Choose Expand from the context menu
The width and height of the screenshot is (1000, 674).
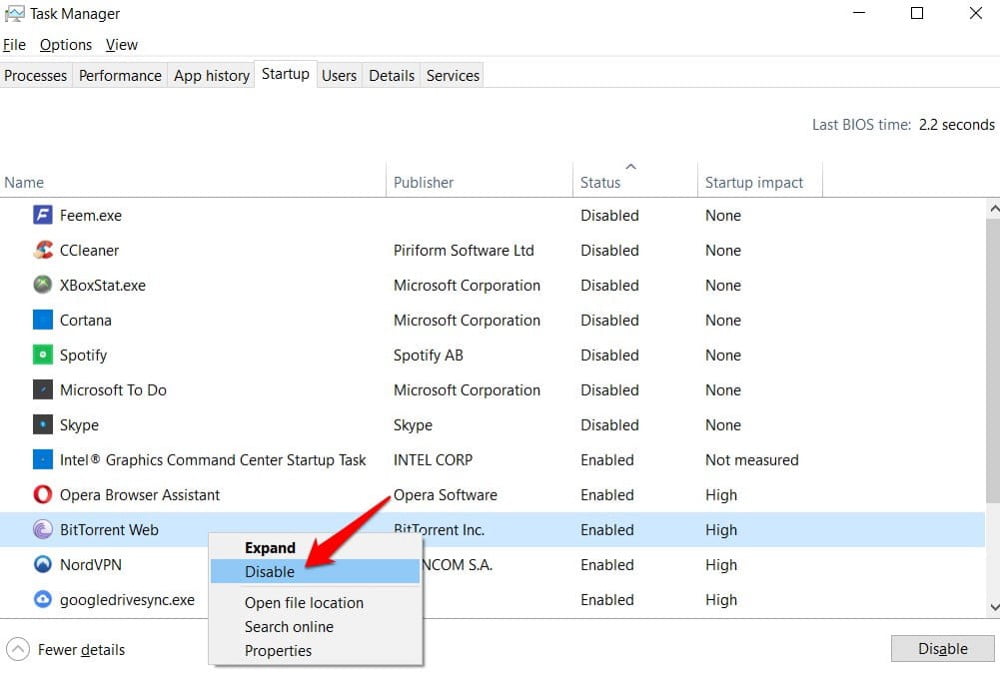[x=270, y=548]
